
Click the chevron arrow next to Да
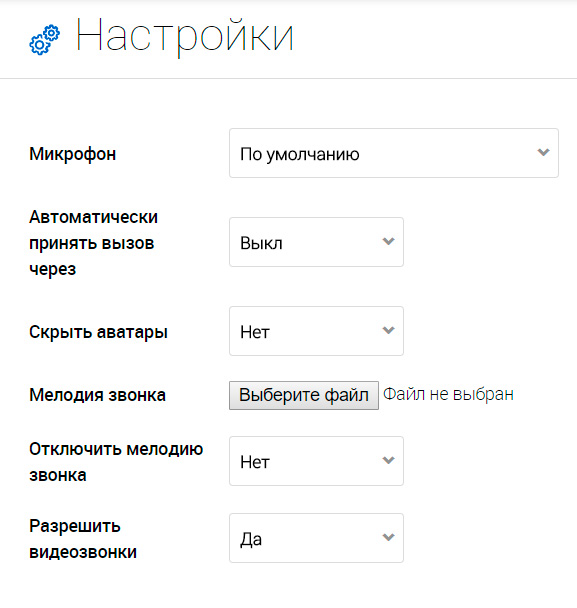(x=388, y=537)
